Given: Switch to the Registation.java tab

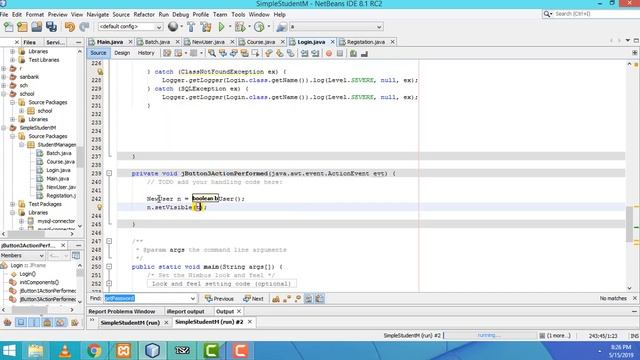Looking at the screenshot, I should coord(366,42).
